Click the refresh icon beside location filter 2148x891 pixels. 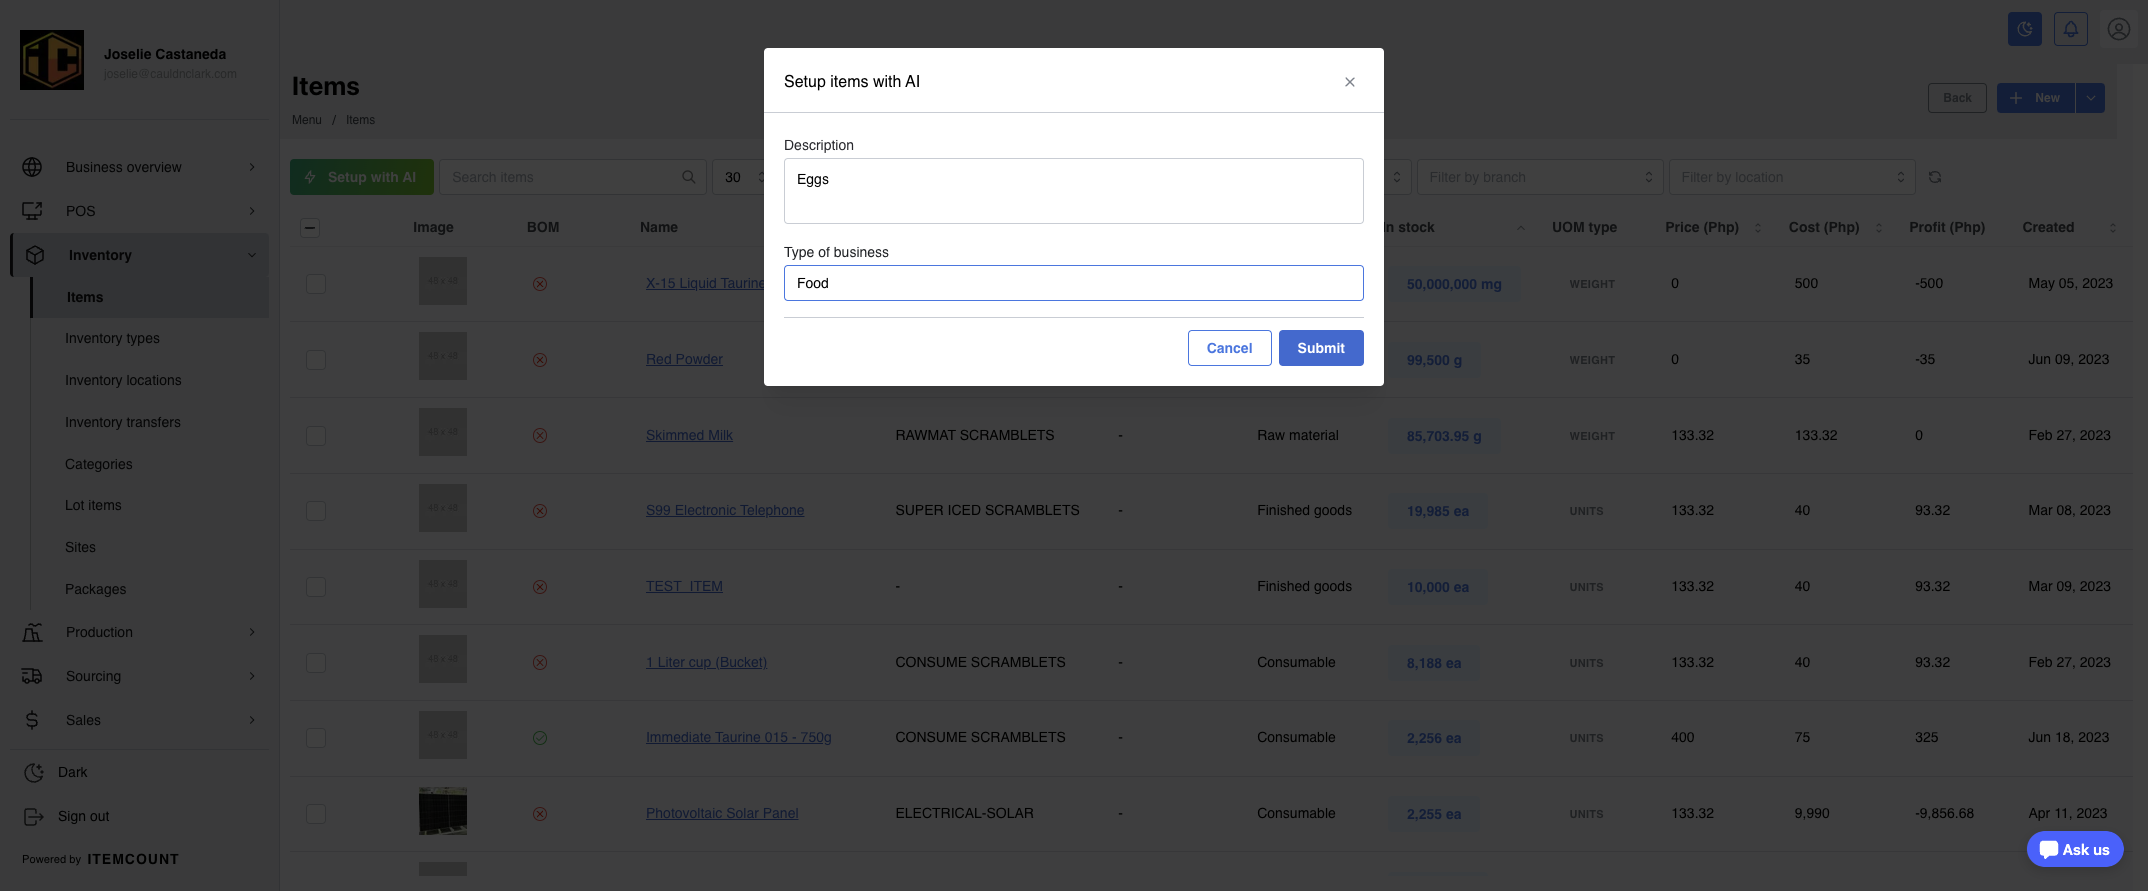click(1935, 177)
